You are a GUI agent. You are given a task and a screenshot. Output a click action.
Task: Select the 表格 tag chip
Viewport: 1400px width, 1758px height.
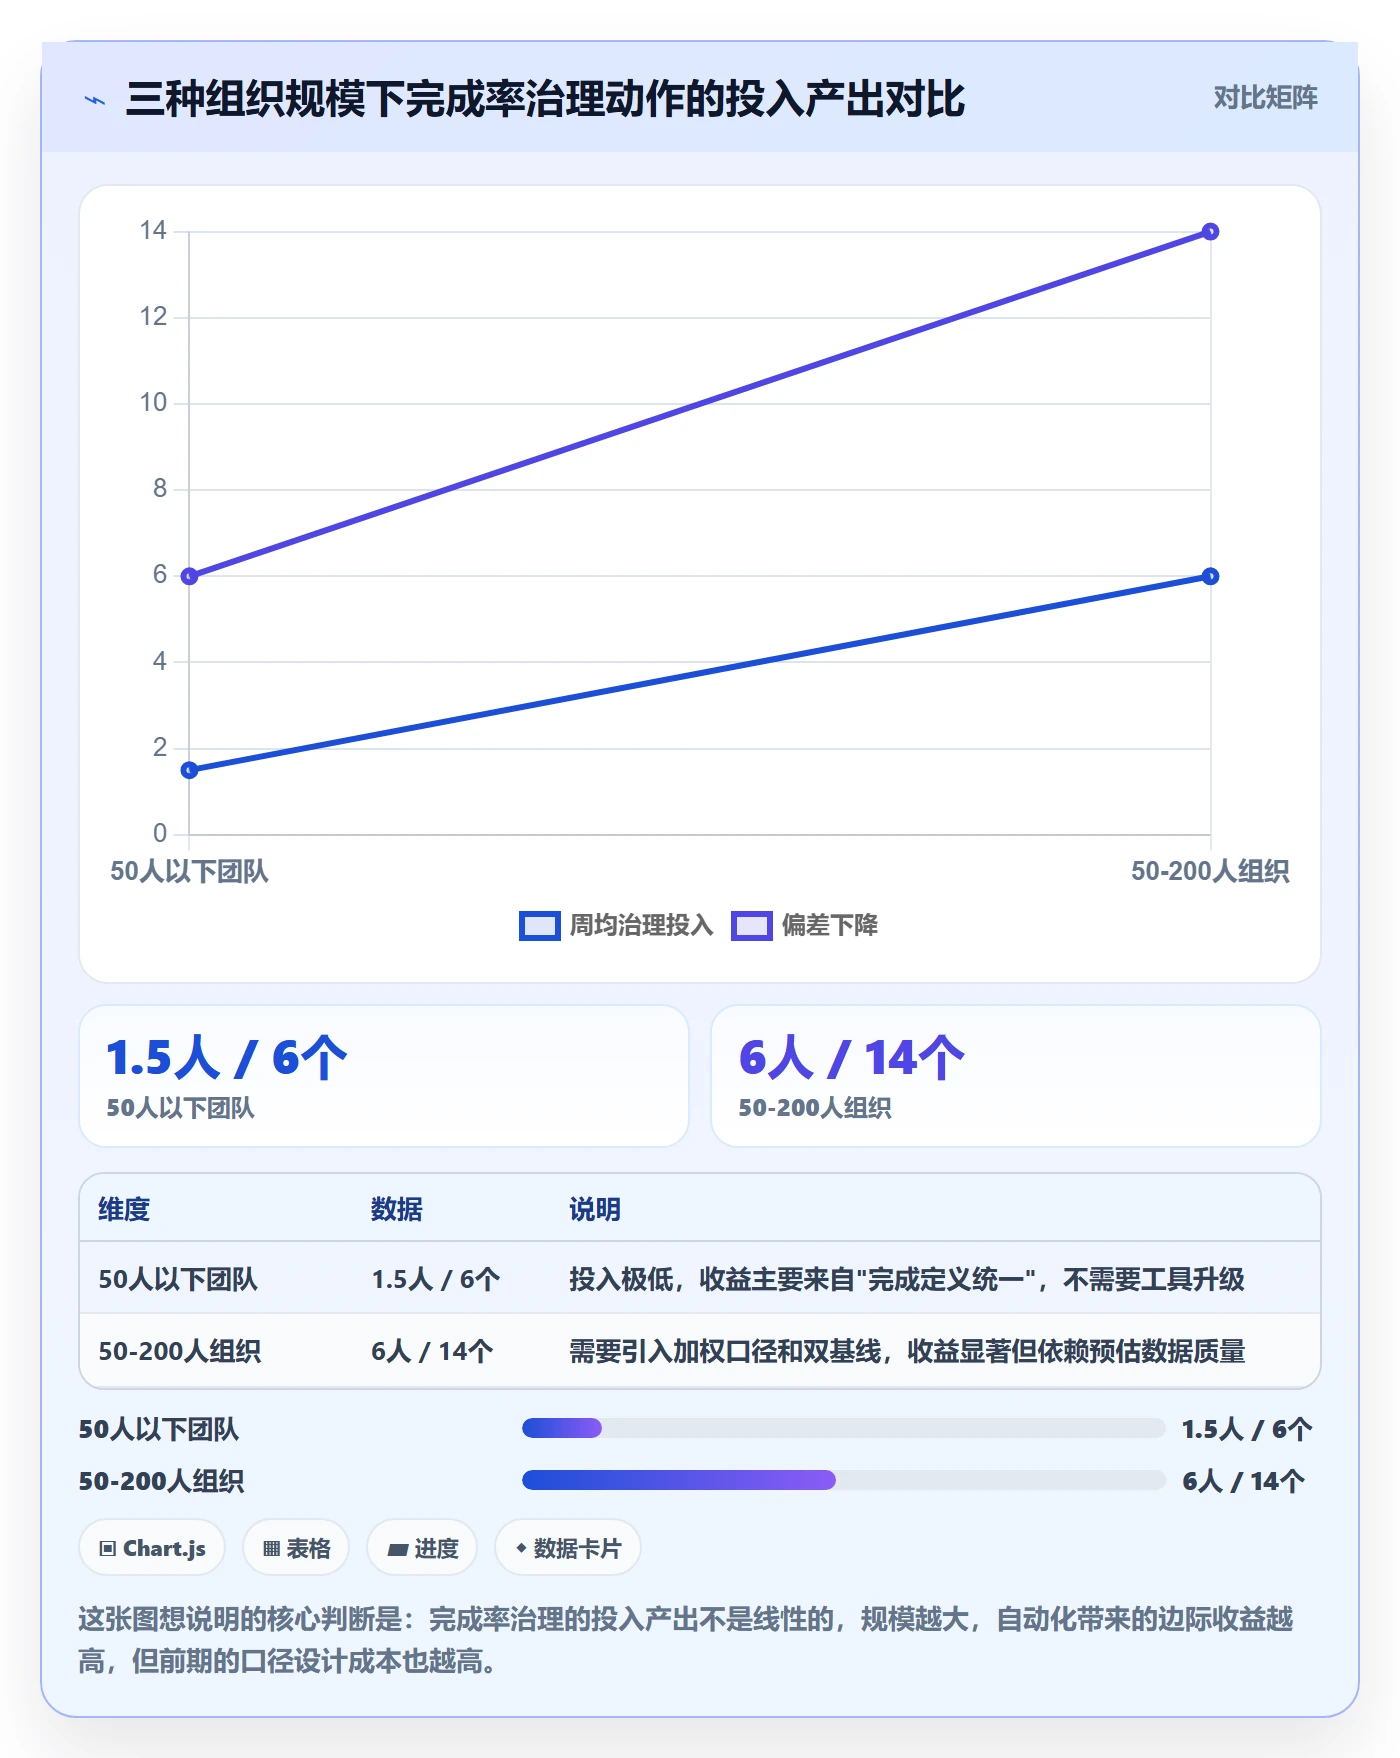click(x=296, y=1548)
